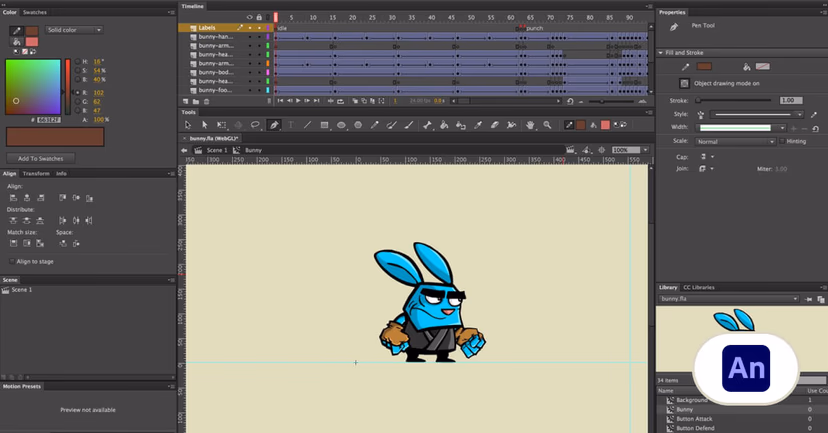Open the stroke Width profile dropdown
Viewport: 828px width, 433px height.
pos(741,128)
